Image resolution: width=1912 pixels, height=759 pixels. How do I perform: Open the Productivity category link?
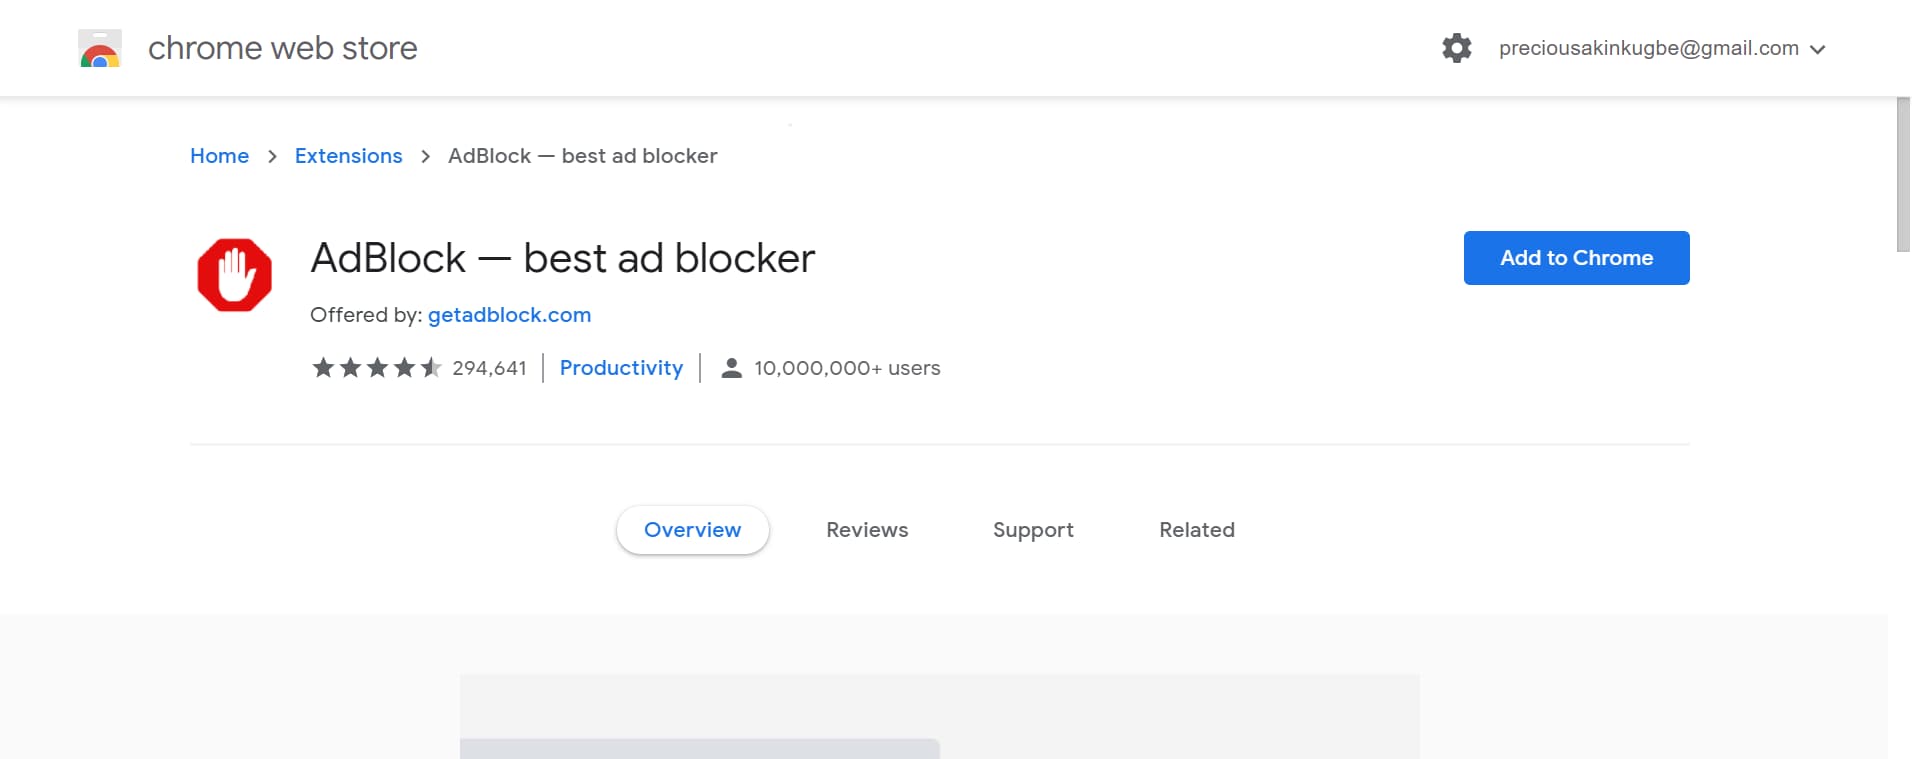(621, 368)
